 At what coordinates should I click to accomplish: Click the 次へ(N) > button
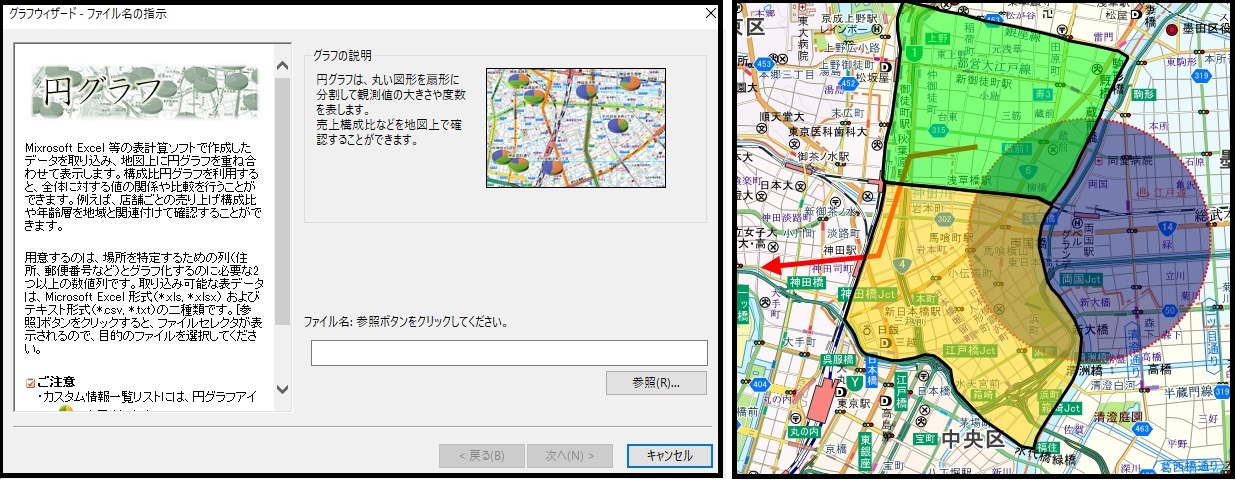click(x=569, y=456)
